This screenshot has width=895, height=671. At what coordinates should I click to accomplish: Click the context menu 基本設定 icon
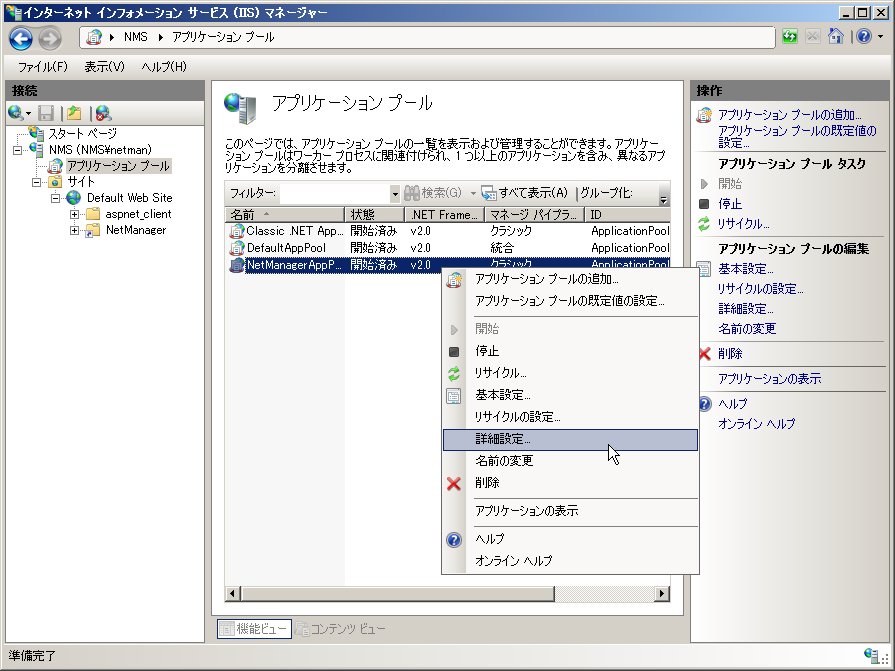454,395
